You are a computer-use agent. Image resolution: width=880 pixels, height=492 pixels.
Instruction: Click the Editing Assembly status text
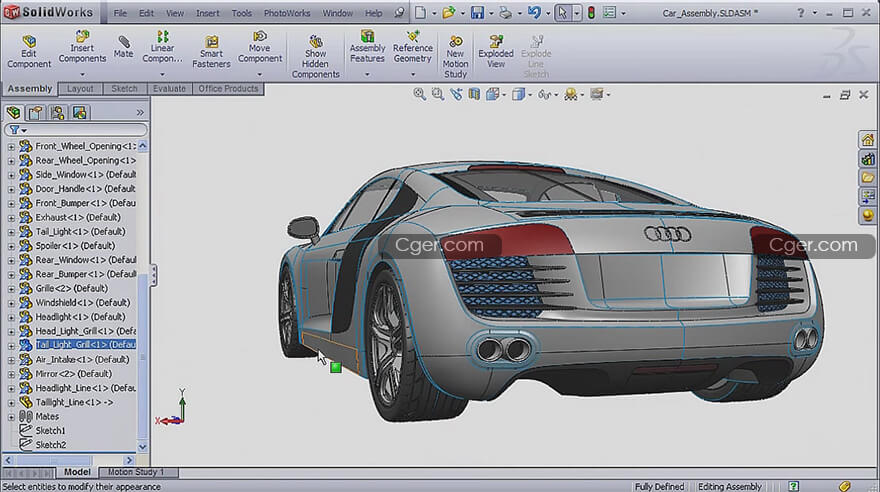[x=730, y=486]
